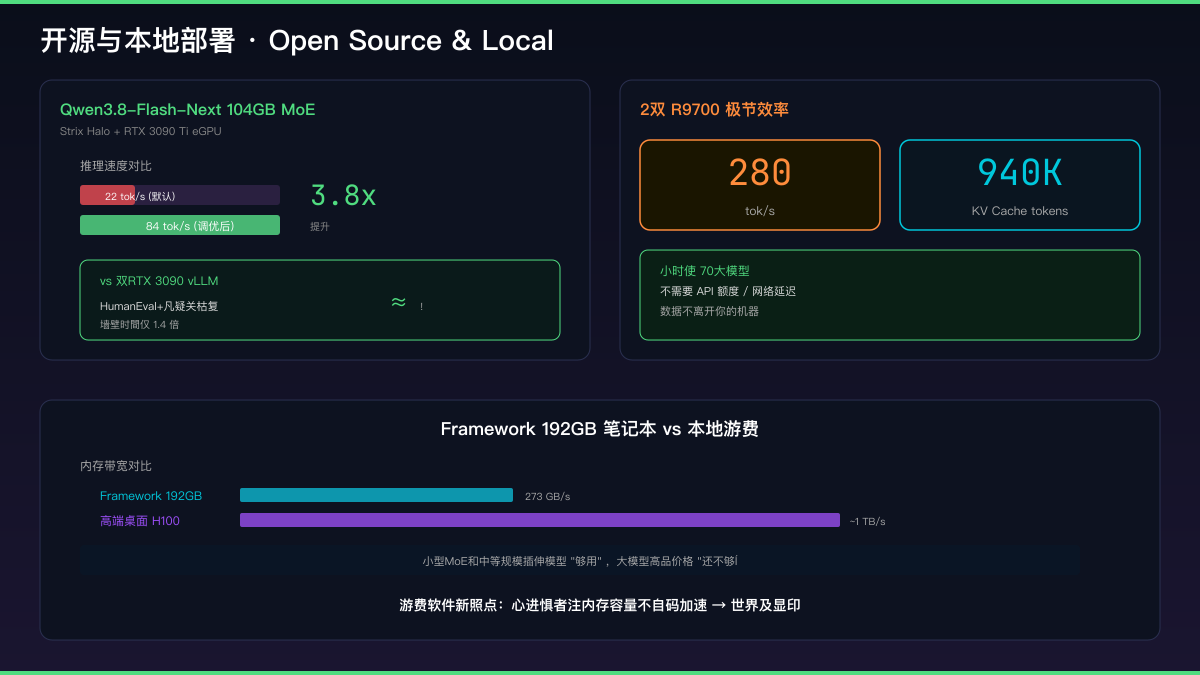
Task: Click the green '84 tok/s (调优后)' bar
Action: pyautogui.click(x=180, y=225)
